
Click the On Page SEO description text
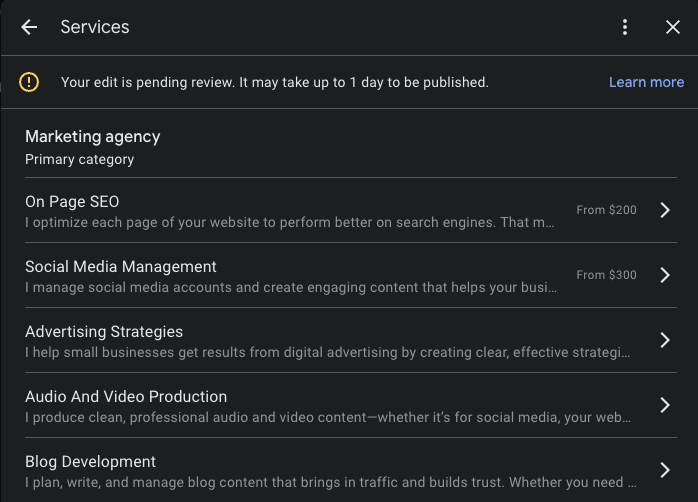point(290,223)
